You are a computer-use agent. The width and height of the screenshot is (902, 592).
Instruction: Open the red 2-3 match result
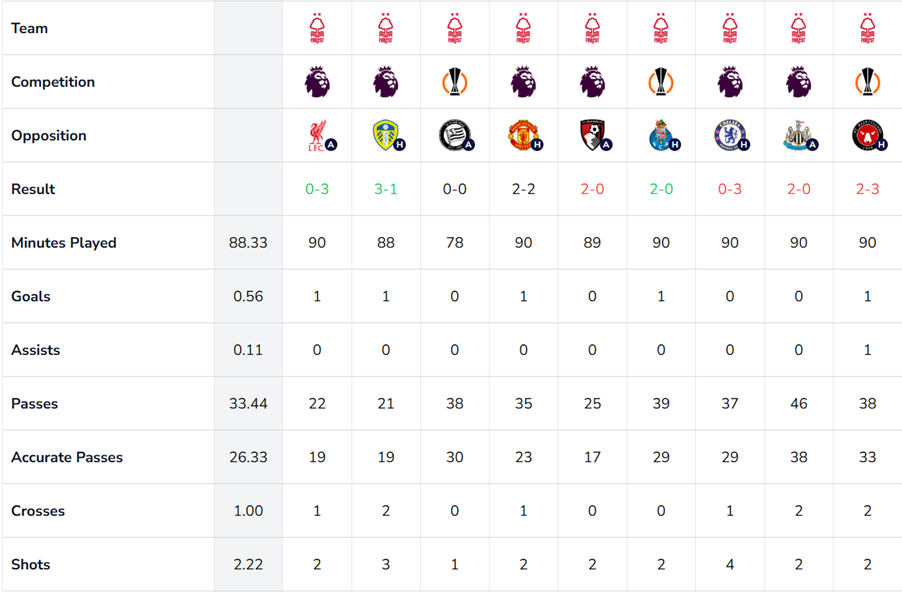tap(867, 189)
